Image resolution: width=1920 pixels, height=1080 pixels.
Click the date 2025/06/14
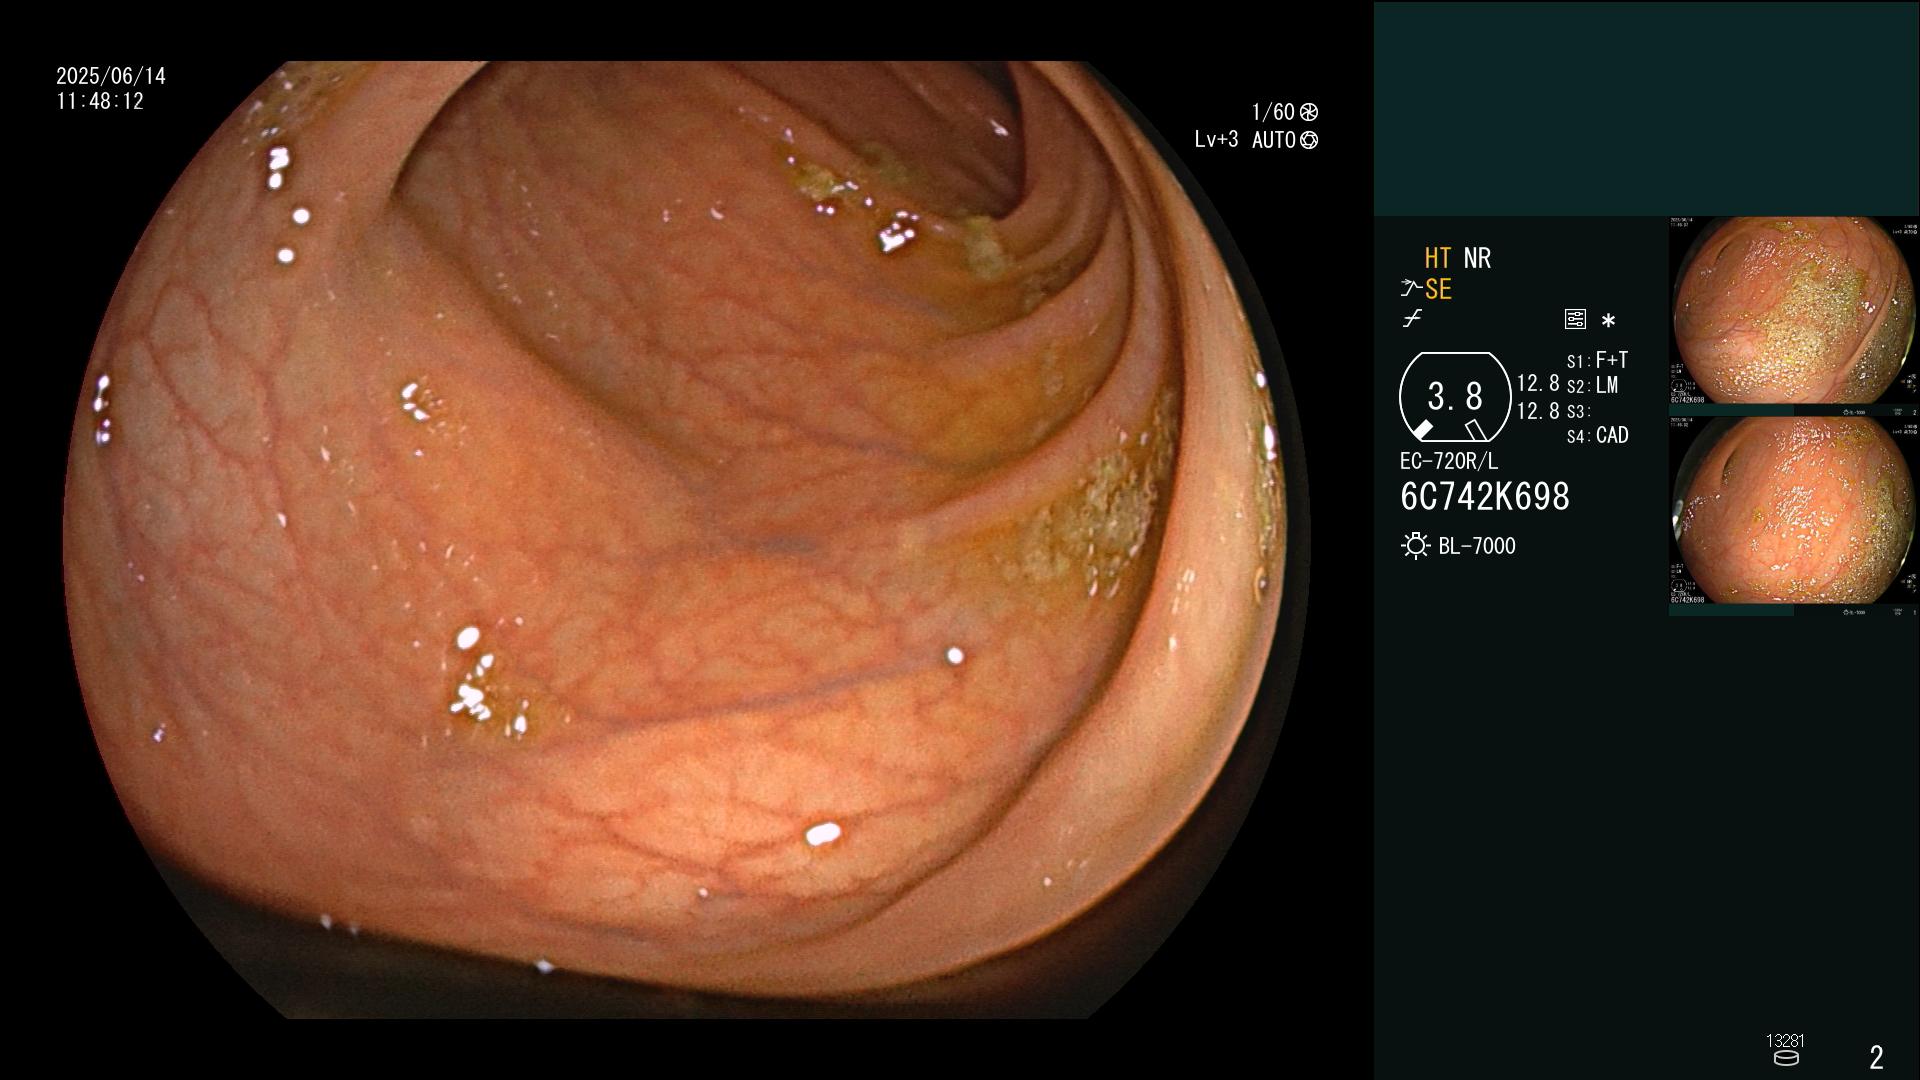tap(111, 76)
